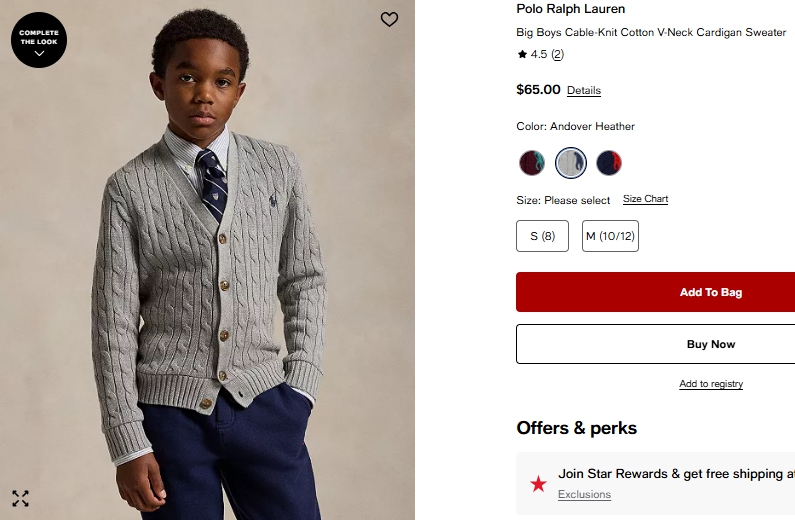Screen dimensions: 795x520
Task: Add item to registry
Action: 711,384
